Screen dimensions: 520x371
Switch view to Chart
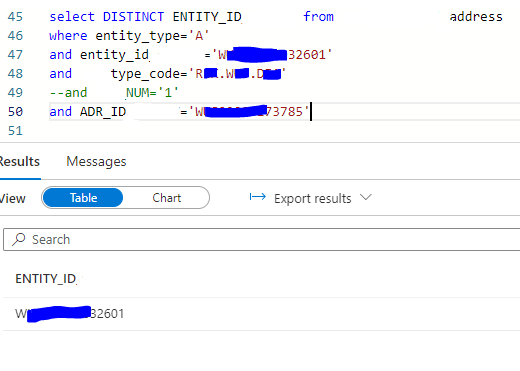(x=167, y=198)
